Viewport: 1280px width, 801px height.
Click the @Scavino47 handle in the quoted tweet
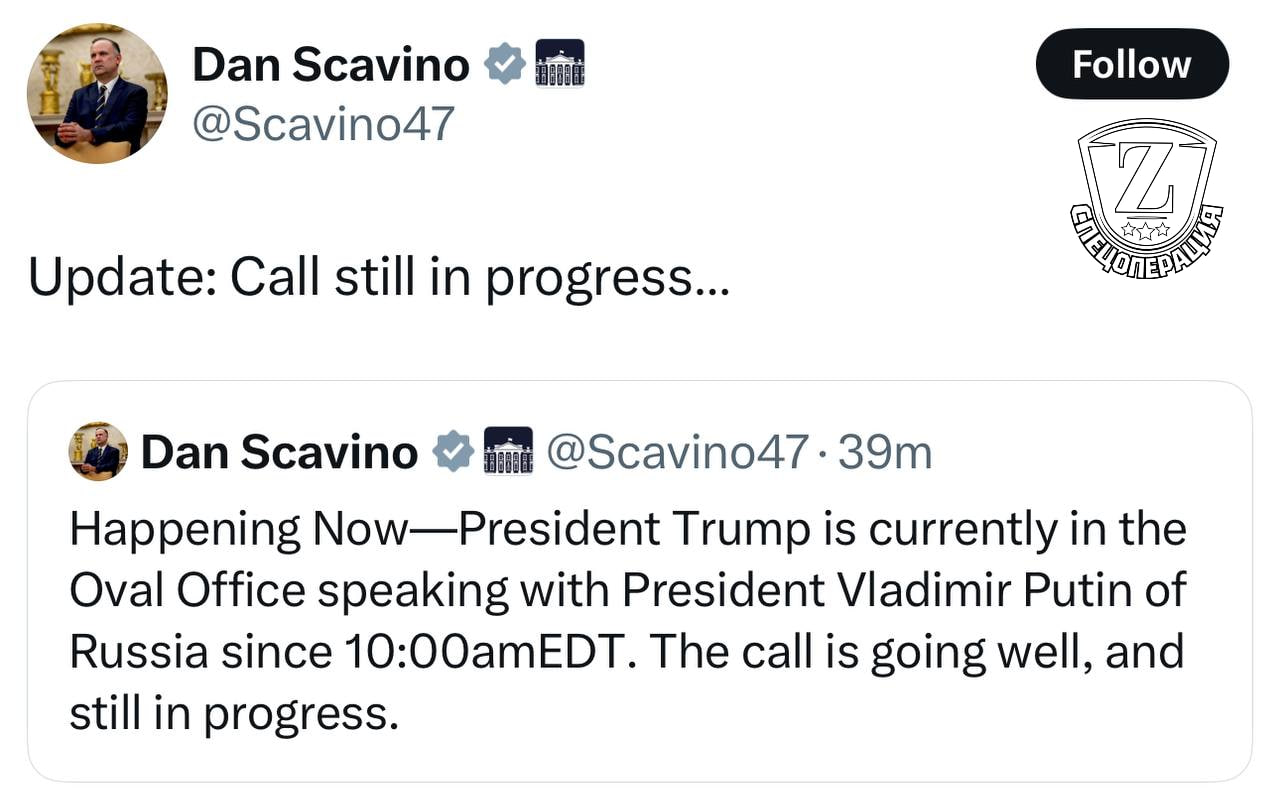(x=678, y=452)
